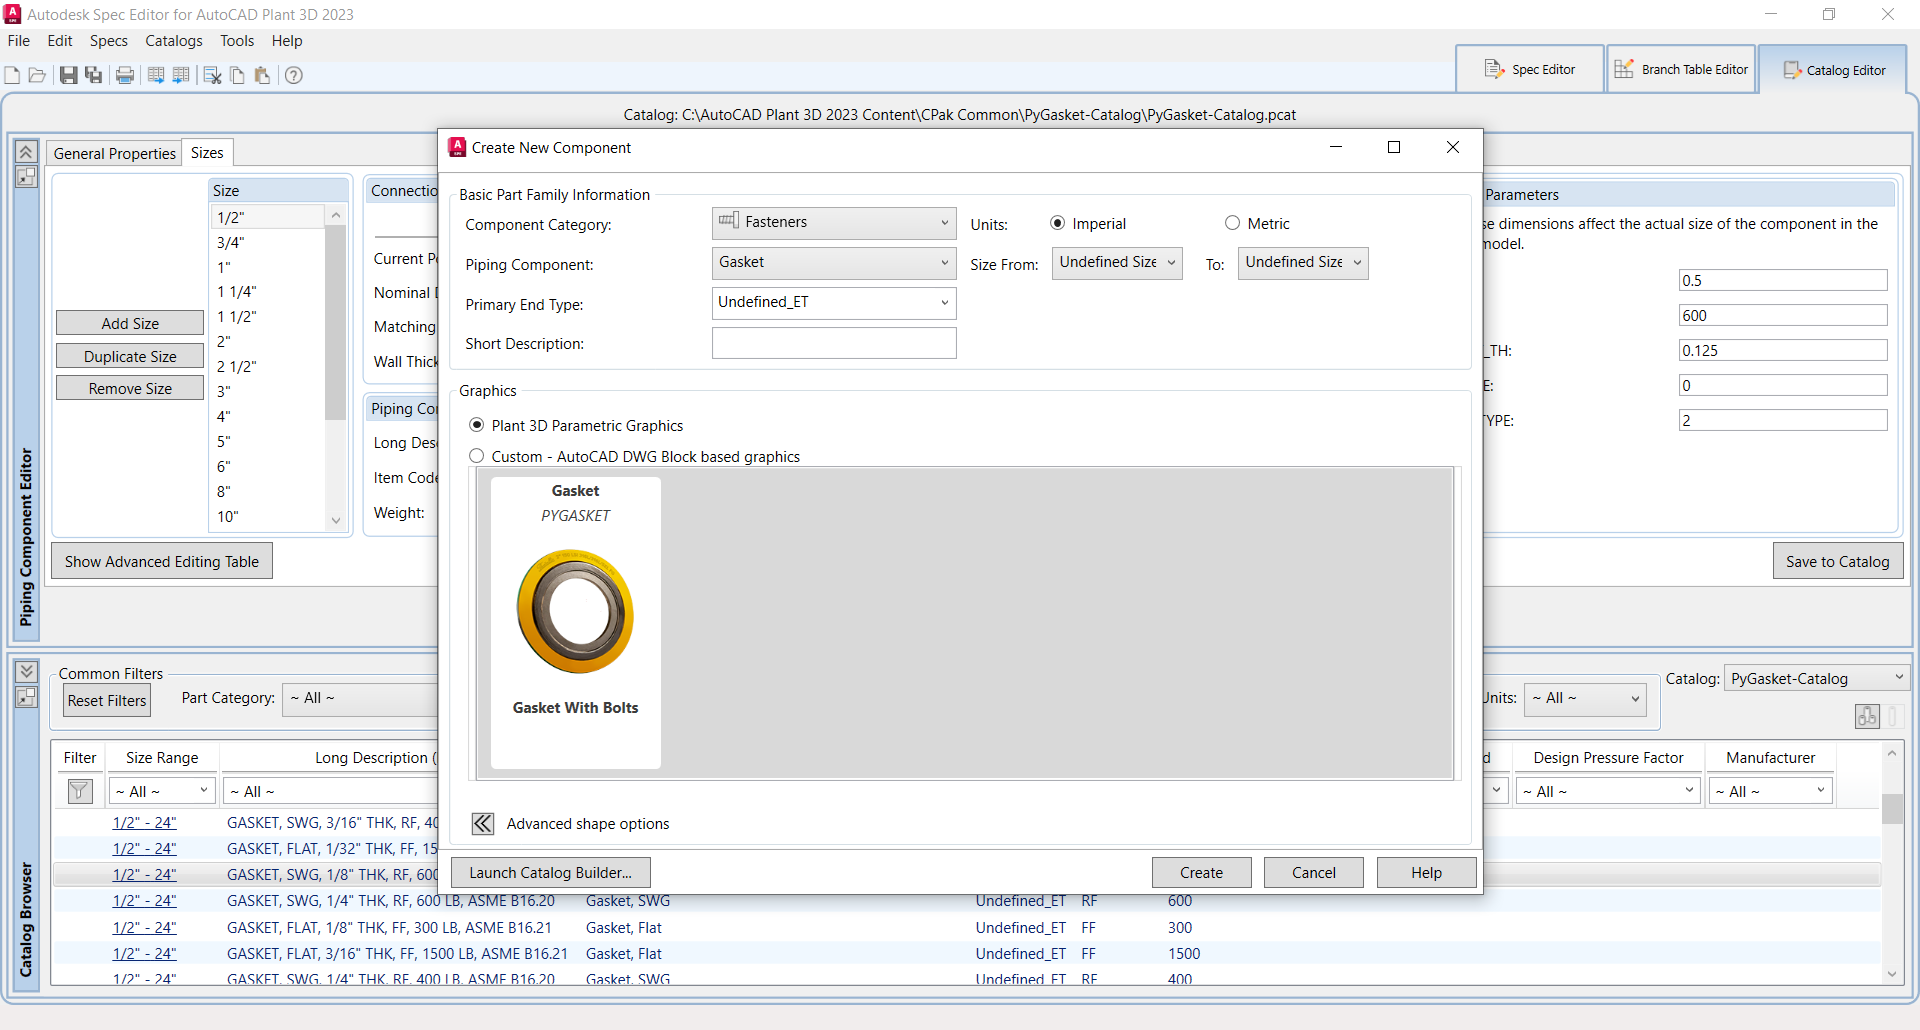This screenshot has width=1920, height=1030.
Task: Click the Spec Editor tab icon
Action: [x=1495, y=69]
